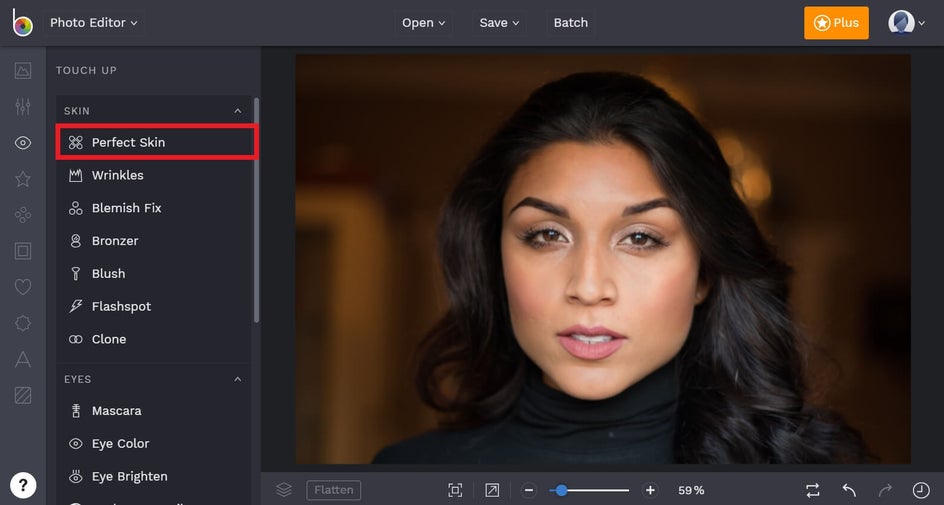The width and height of the screenshot is (944, 505).
Task: Open the history clock icon
Action: point(921,490)
